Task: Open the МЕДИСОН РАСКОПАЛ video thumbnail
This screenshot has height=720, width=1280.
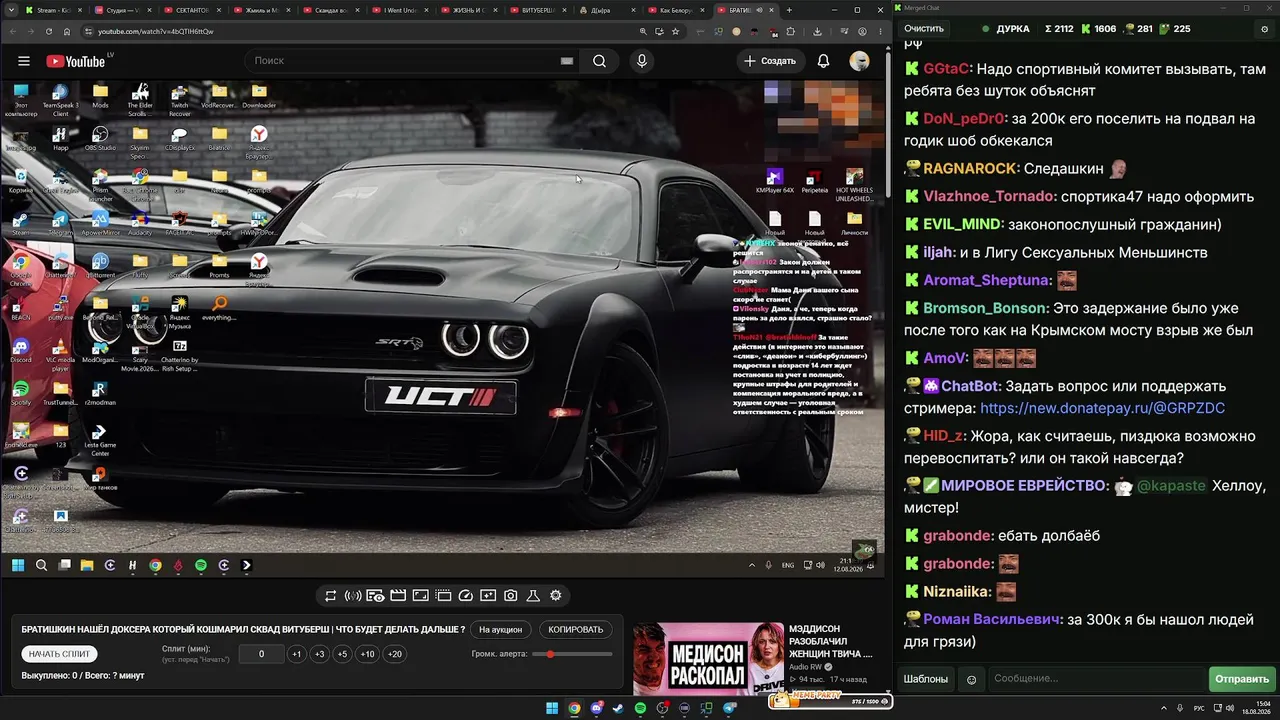Action: pos(708,659)
